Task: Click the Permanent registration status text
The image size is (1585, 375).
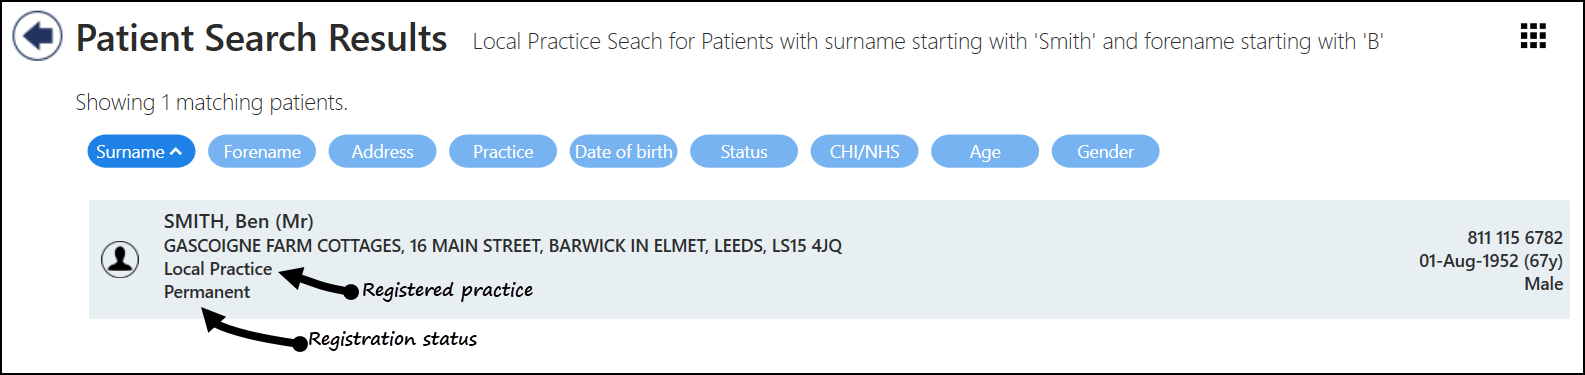Action: coord(207,292)
